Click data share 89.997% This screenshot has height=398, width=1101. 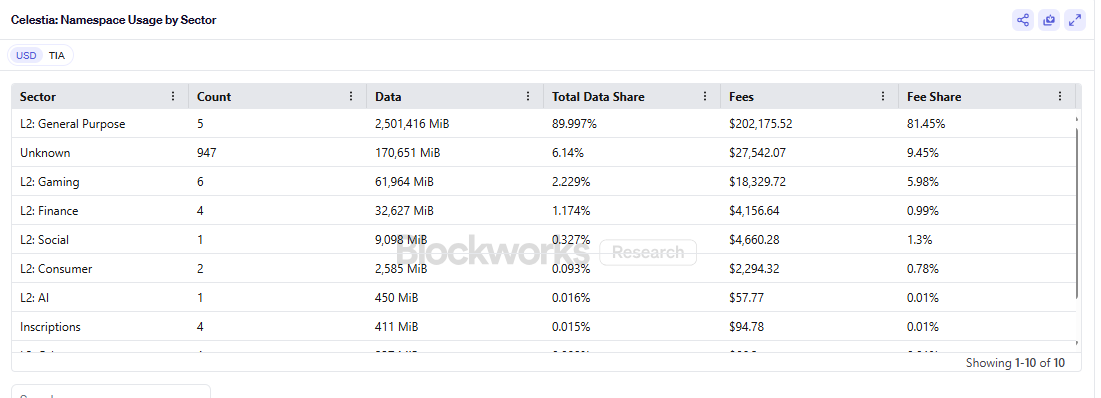coord(574,124)
